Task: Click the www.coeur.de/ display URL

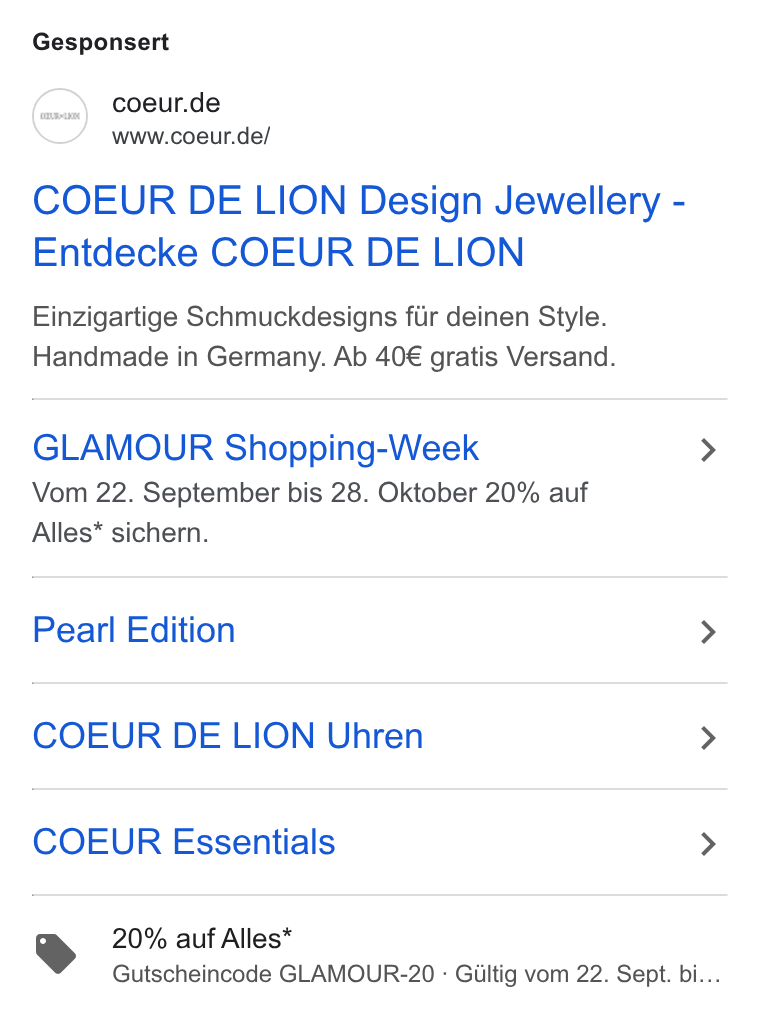Action: (191, 136)
